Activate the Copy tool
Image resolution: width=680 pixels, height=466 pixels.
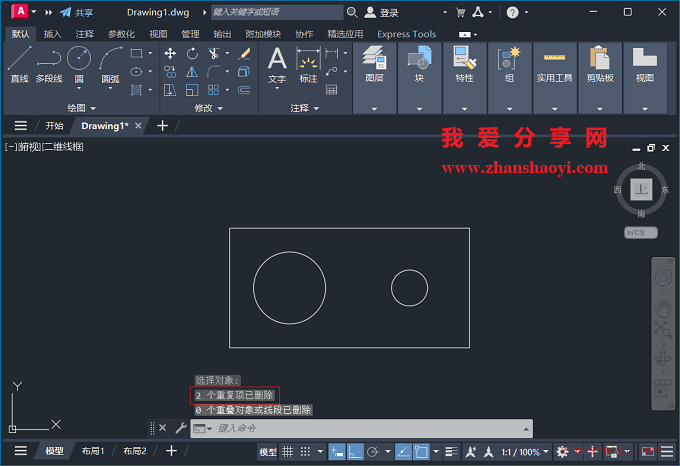pyautogui.click(x=170, y=72)
